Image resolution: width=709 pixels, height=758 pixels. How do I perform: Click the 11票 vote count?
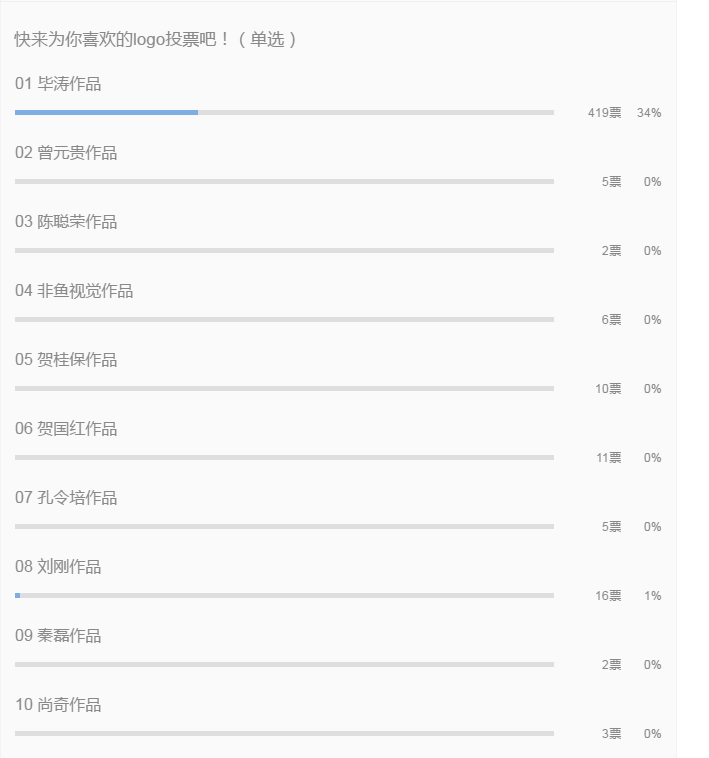(x=608, y=458)
